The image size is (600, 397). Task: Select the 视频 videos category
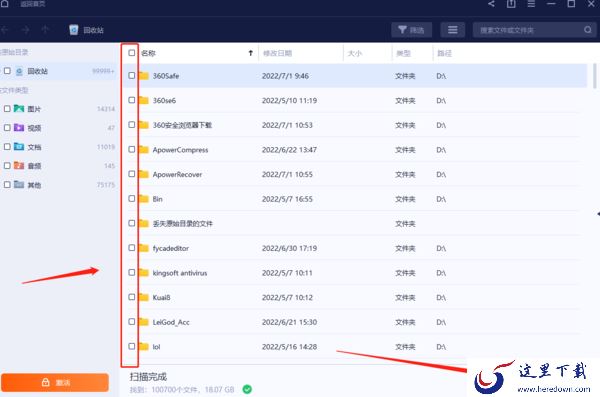pyautogui.click(x=58, y=128)
